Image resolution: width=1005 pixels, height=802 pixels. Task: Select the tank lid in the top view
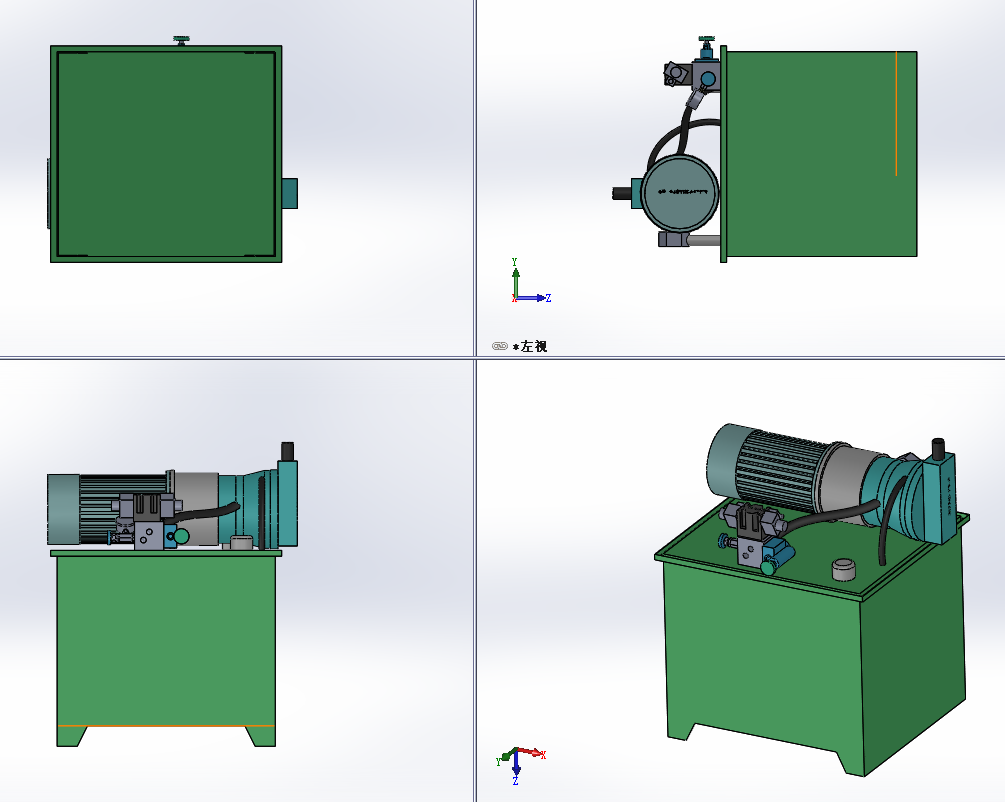coord(166,154)
